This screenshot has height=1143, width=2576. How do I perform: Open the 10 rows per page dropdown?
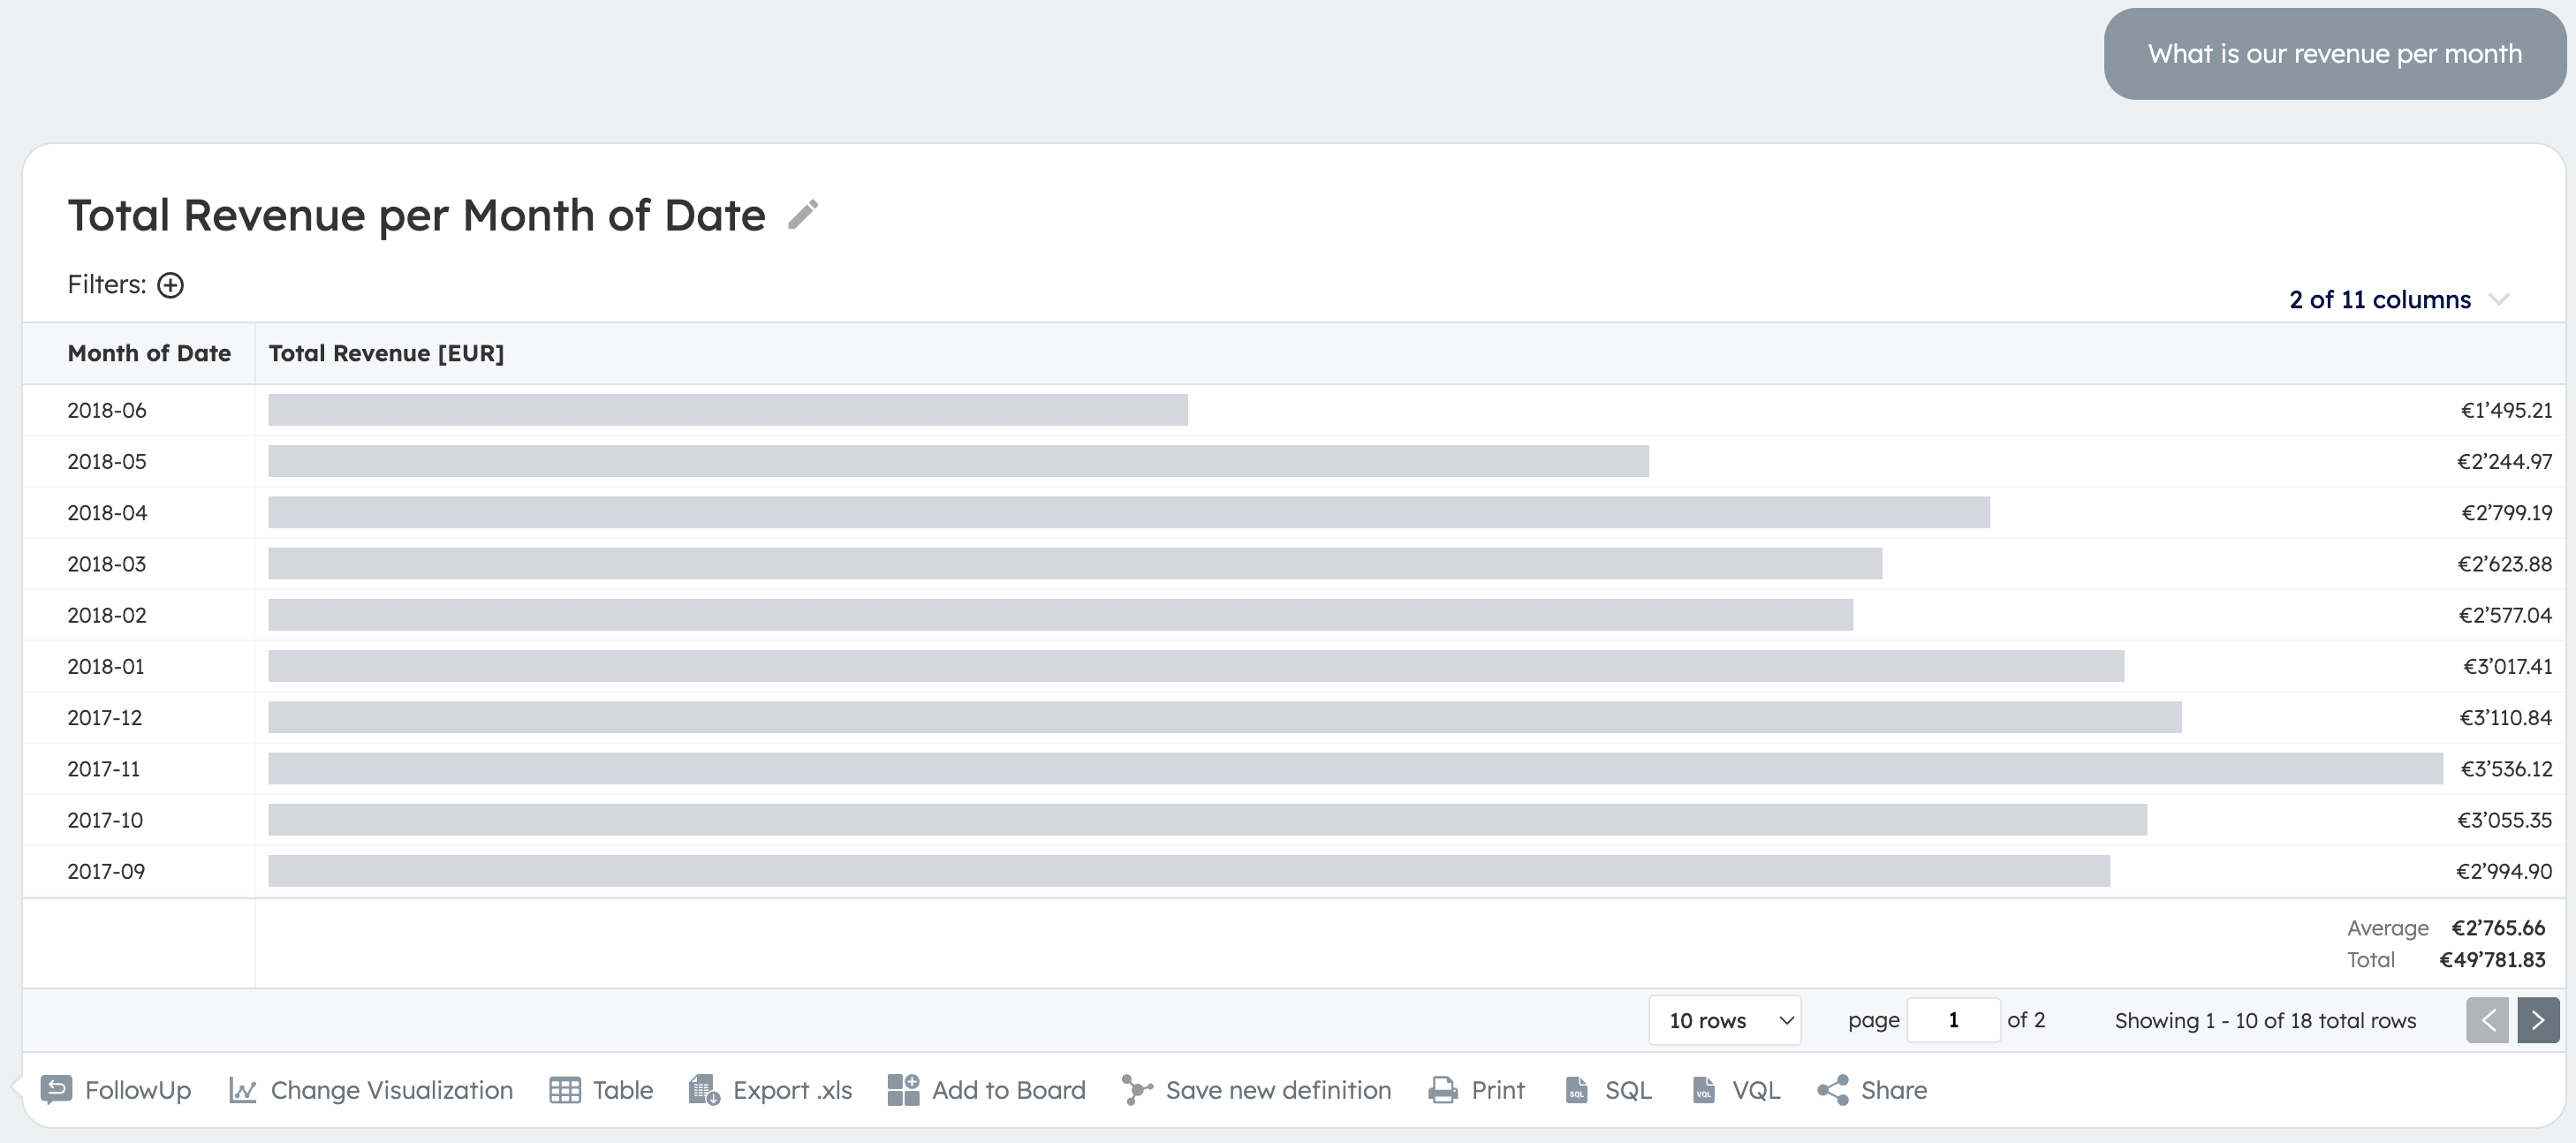tap(1725, 1020)
